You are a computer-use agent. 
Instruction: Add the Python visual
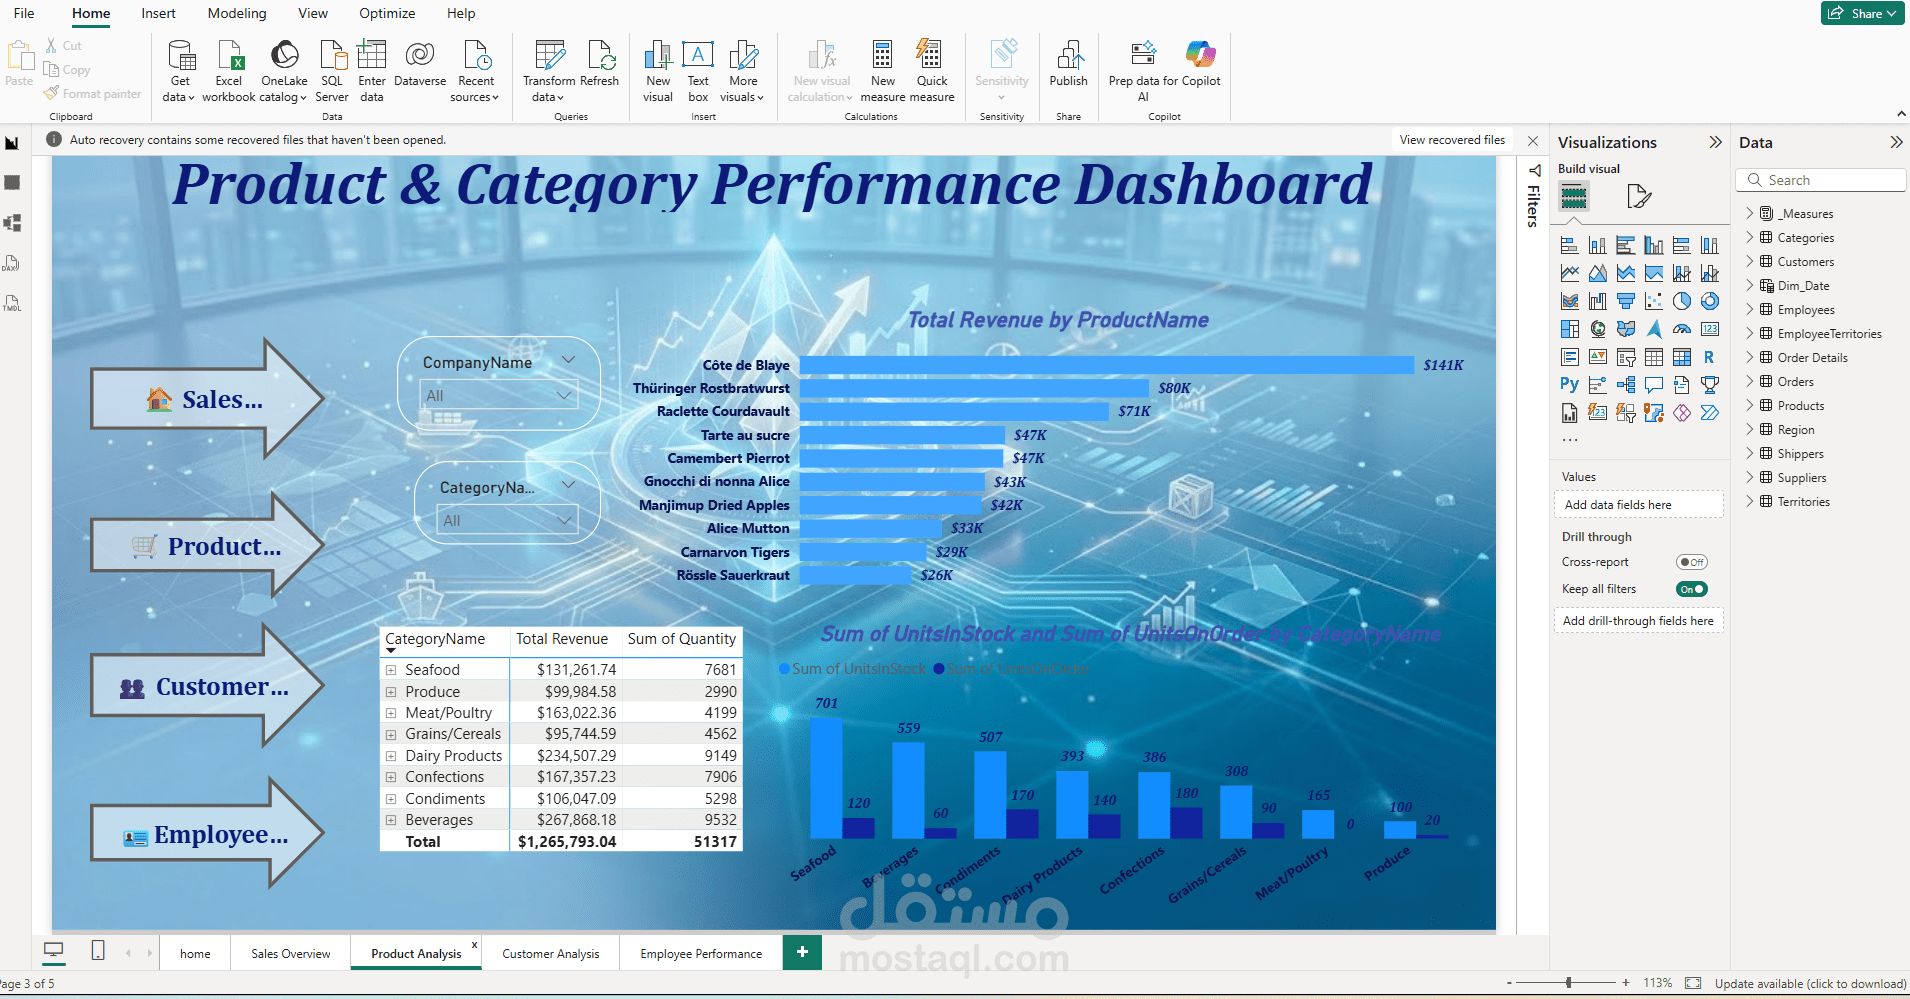point(1569,384)
